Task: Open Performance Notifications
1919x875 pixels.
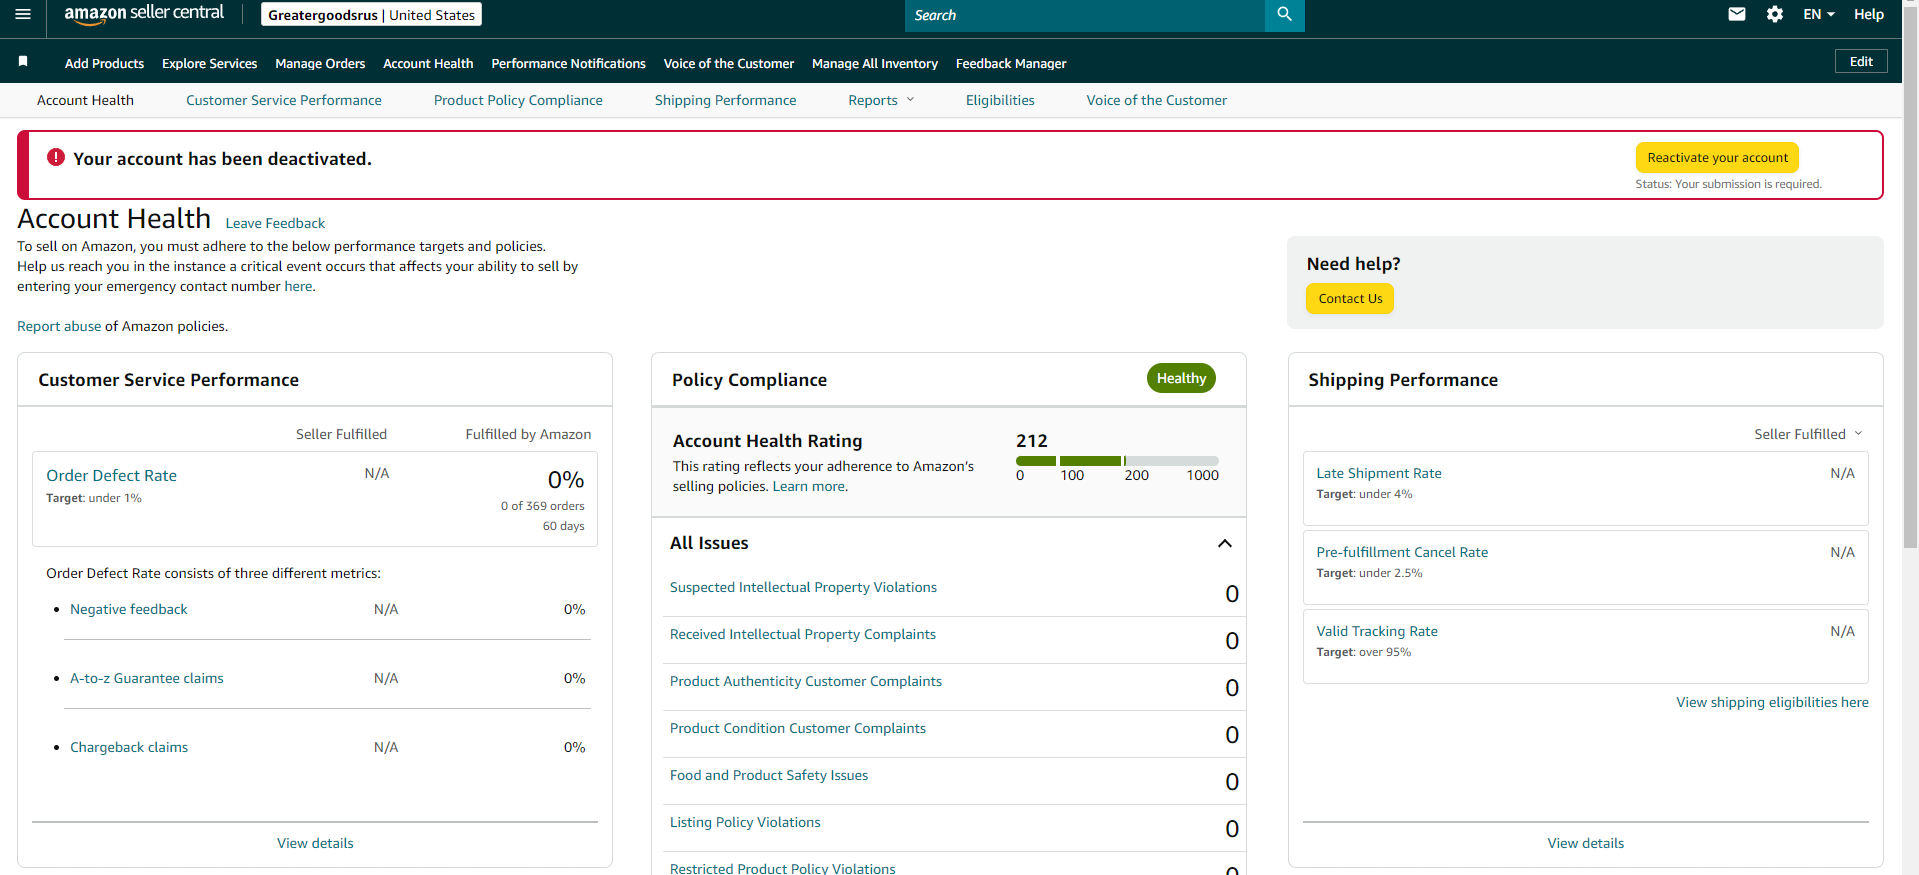Action: 568,63
